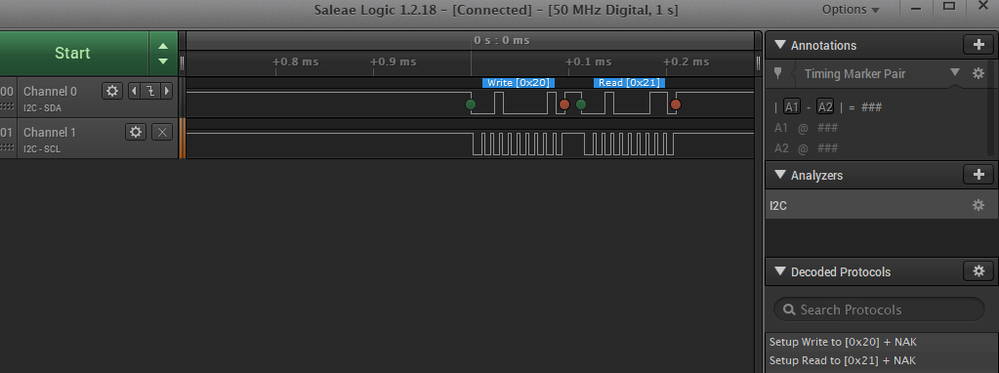Click the Read [0x21] decoded bubble
This screenshot has height=373, width=999.
[629, 83]
